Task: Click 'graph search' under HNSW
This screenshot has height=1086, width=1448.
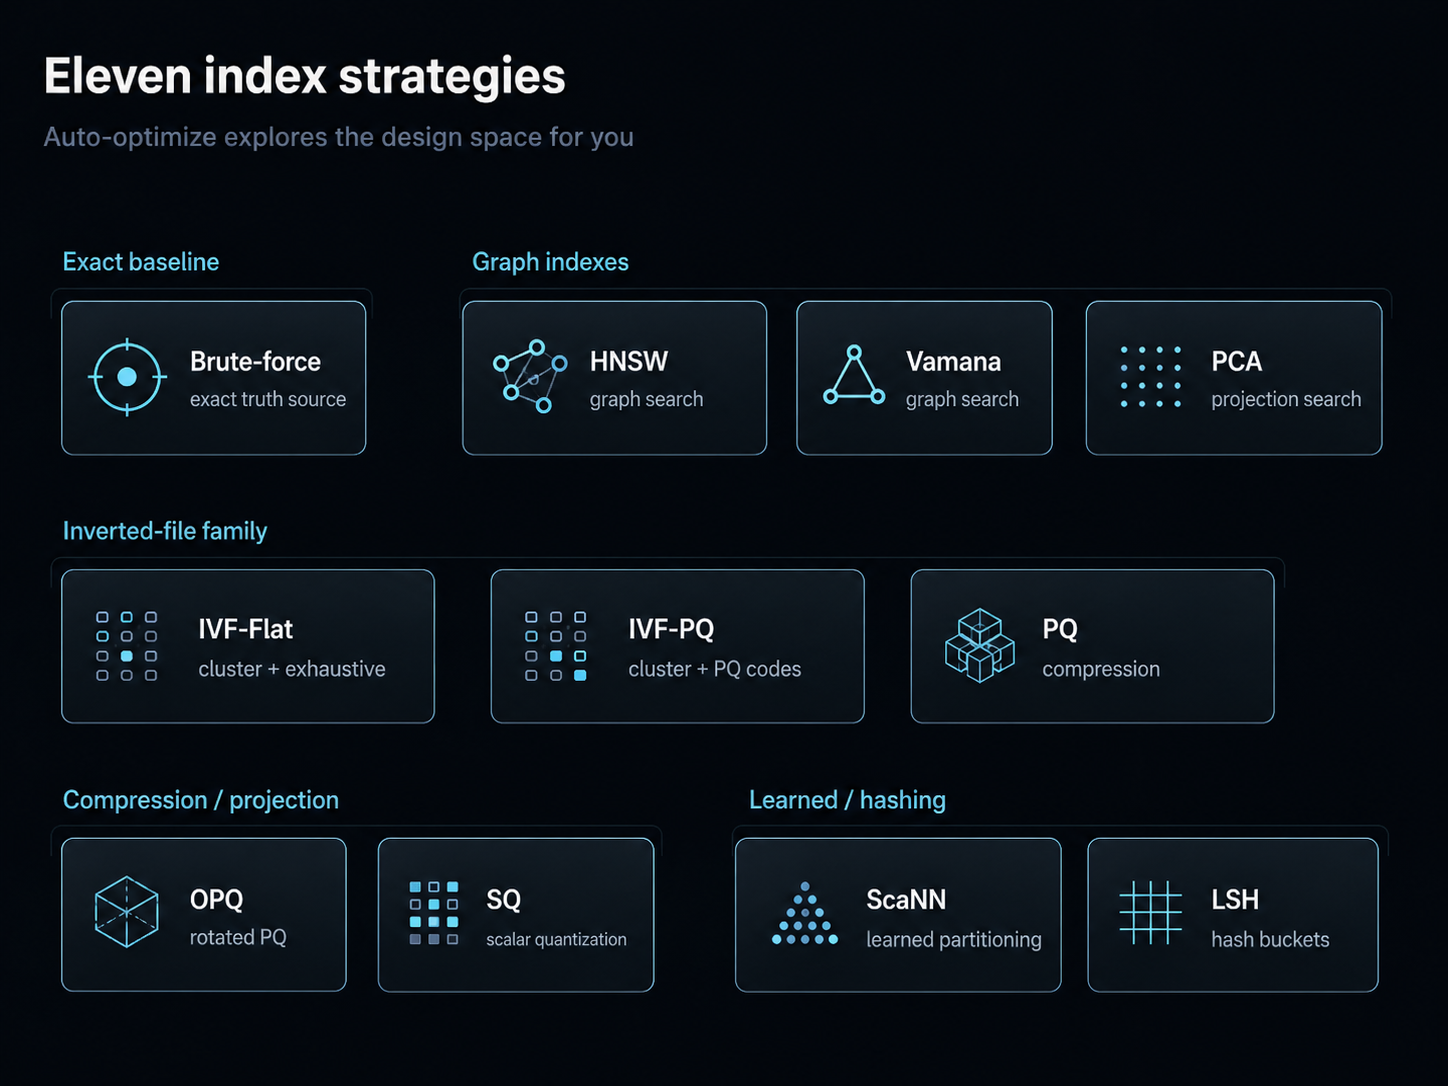Action: pyautogui.click(x=646, y=399)
